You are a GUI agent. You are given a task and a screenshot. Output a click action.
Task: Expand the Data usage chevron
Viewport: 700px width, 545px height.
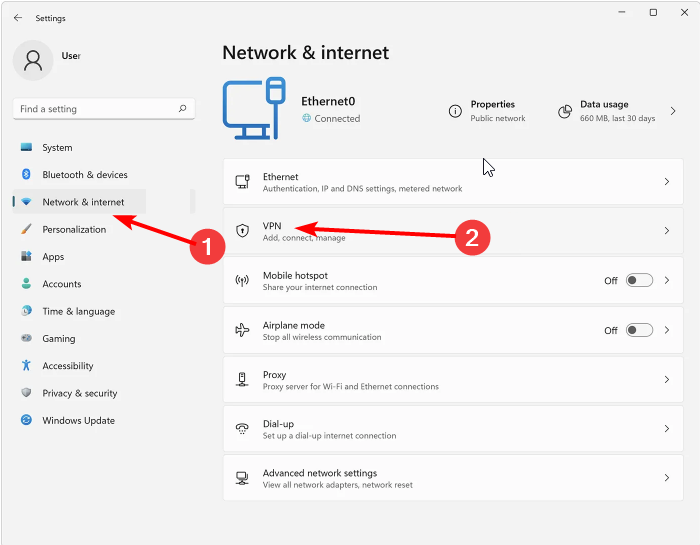coord(673,111)
